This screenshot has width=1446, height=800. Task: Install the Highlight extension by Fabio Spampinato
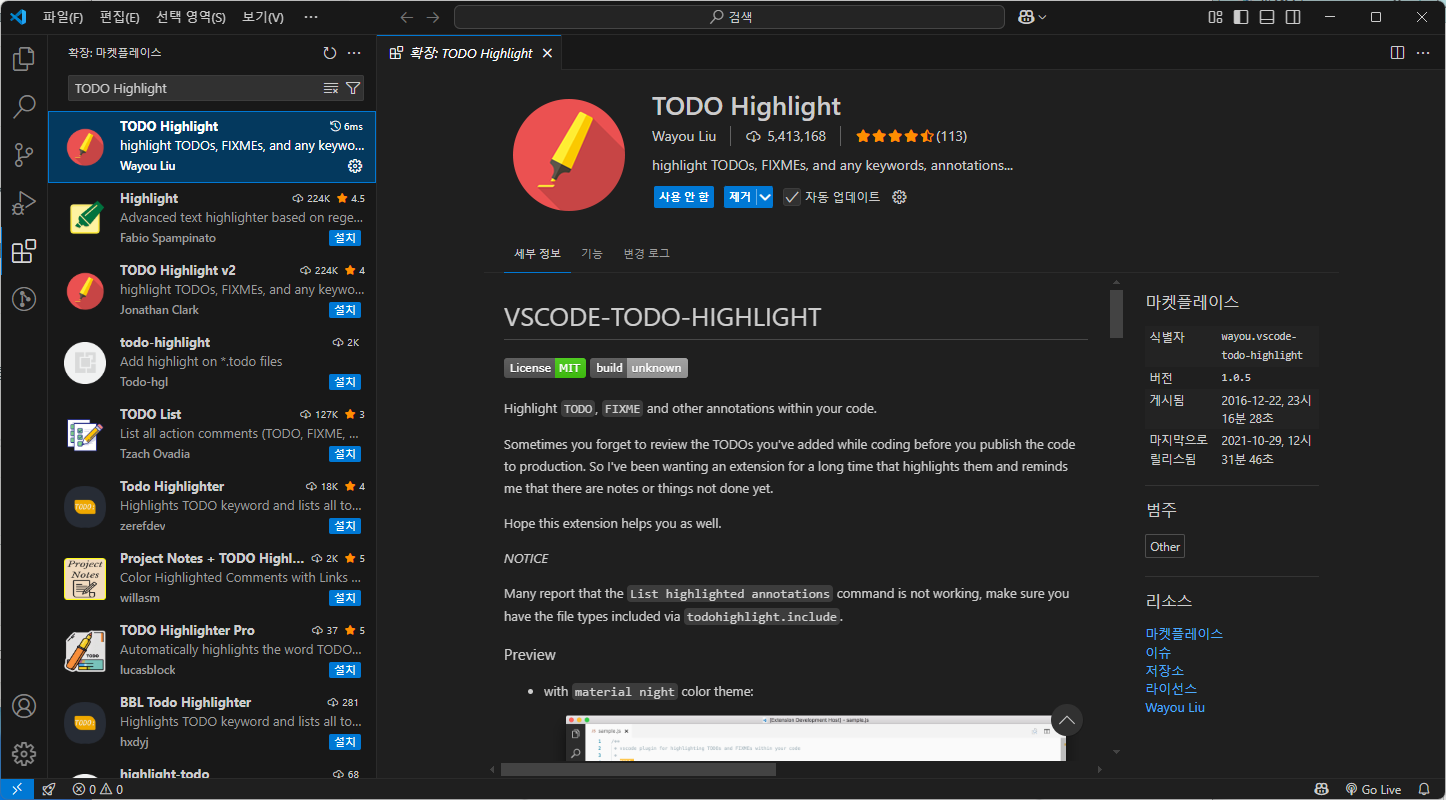tap(345, 238)
